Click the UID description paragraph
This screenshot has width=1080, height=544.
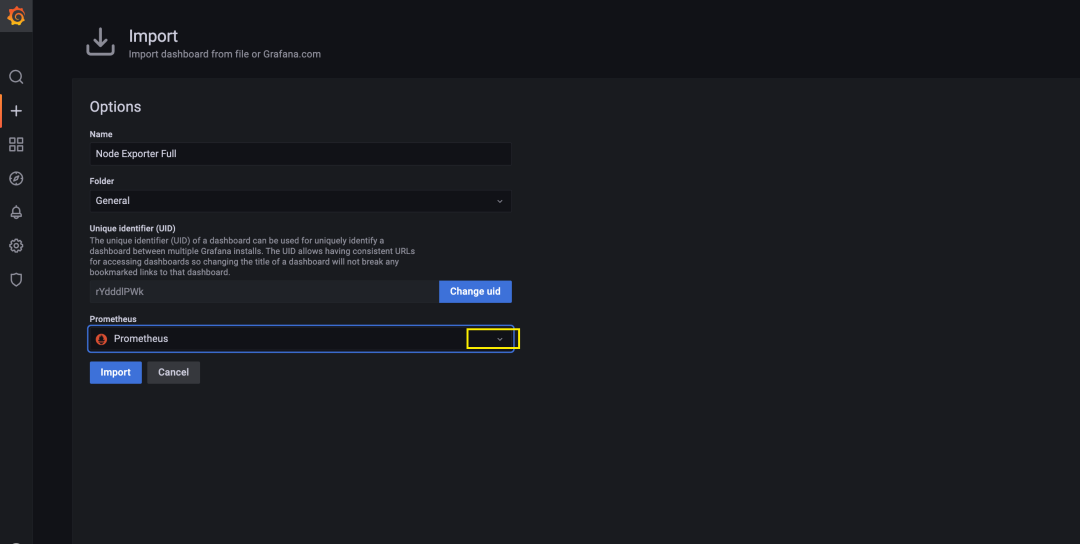[253, 256]
